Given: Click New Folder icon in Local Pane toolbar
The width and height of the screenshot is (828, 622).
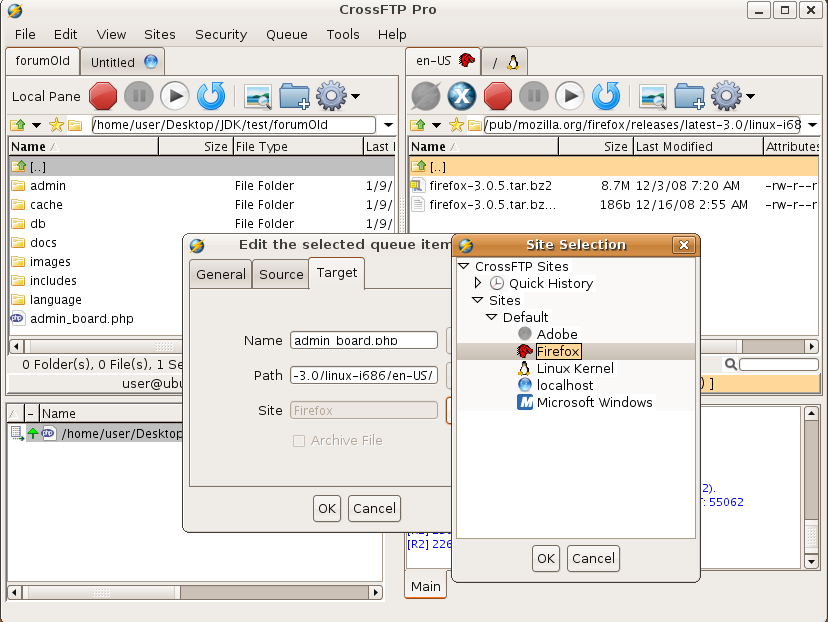Looking at the screenshot, I should tap(294, 96).
